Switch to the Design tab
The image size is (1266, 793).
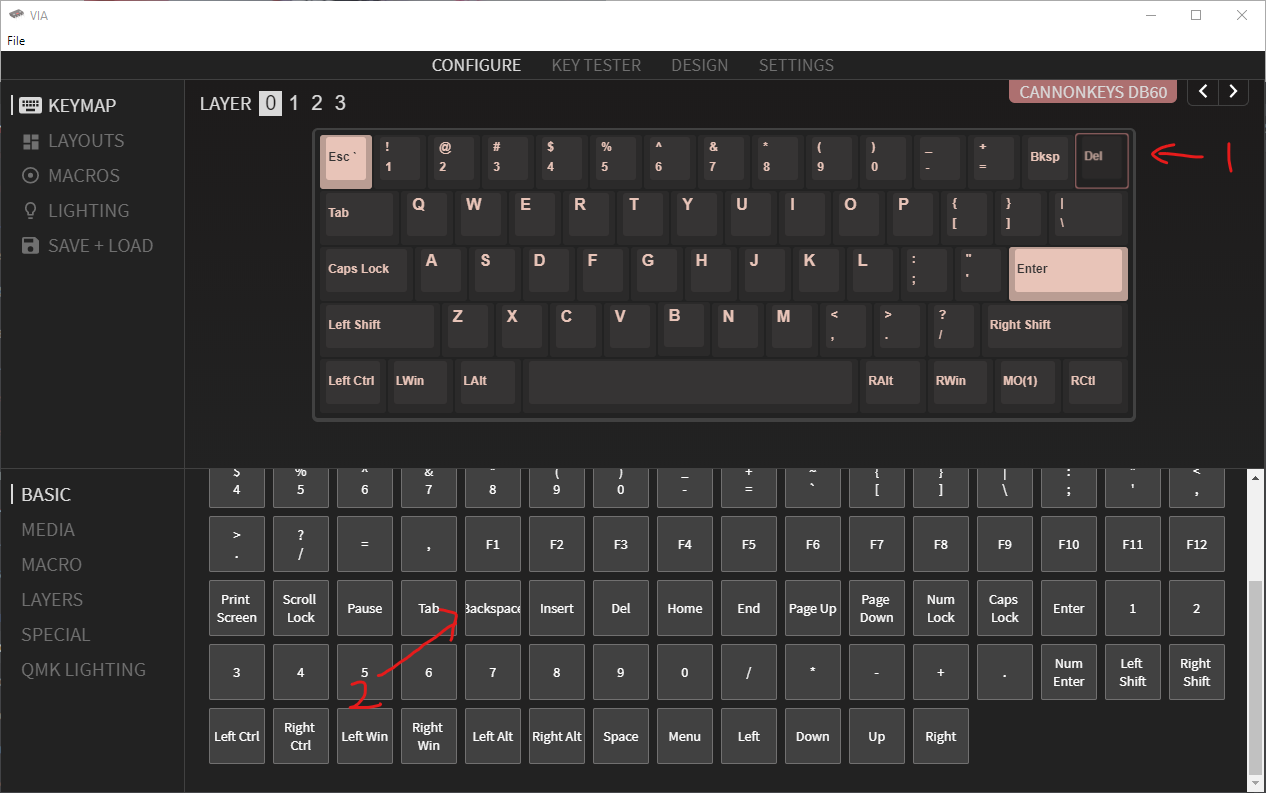[x=699, y=65]
